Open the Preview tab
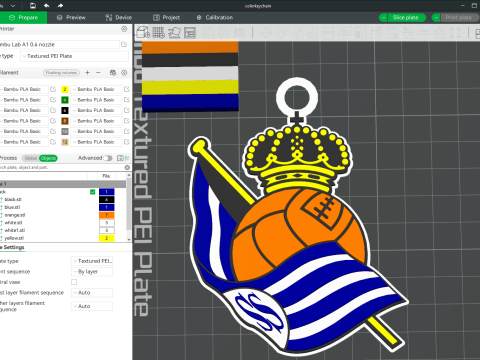The height and width of the screenshot is (360, 480). point(71,18)
